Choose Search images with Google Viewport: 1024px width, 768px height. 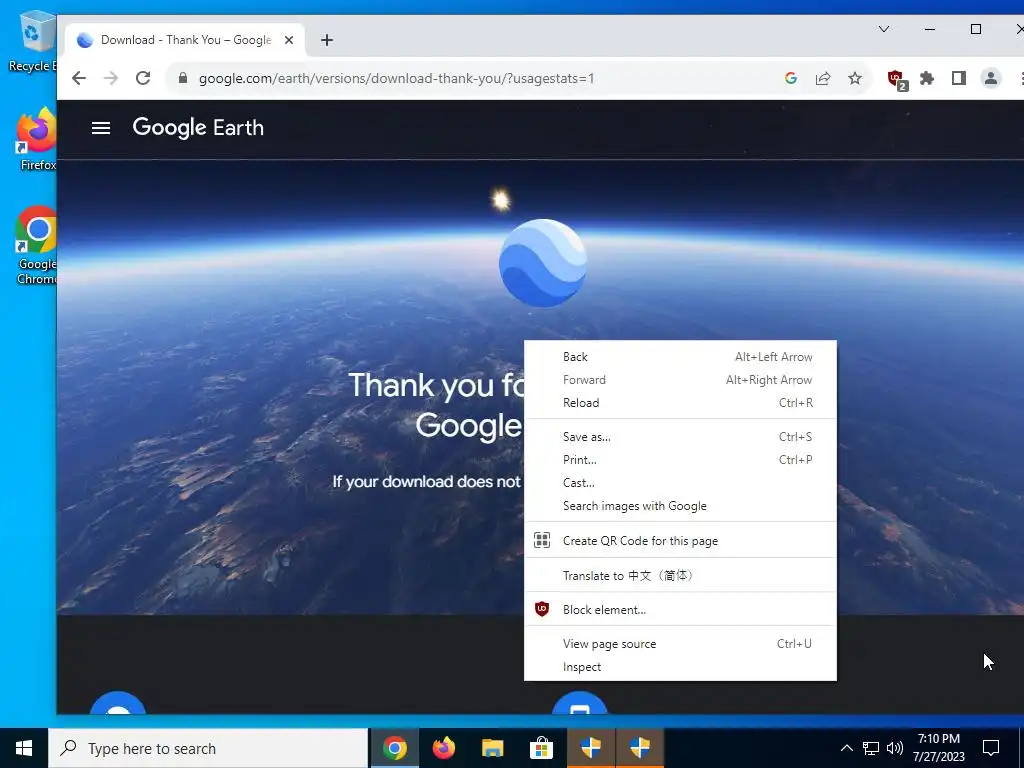[x=680, y=506]
